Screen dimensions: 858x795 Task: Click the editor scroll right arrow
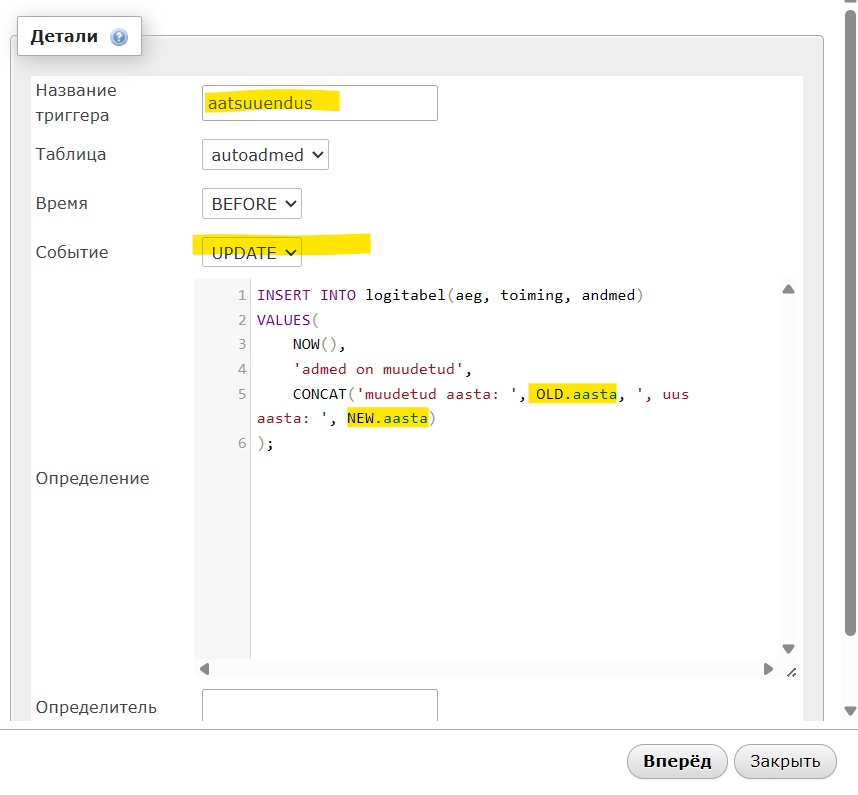coord(768,669)
